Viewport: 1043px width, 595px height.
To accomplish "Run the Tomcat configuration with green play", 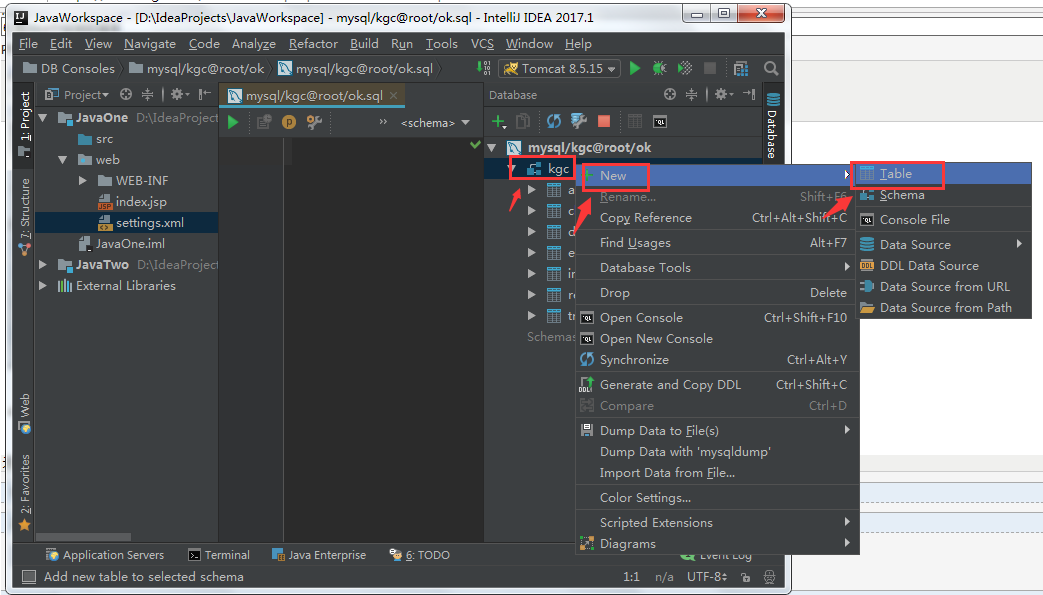I will pos(635,69).
